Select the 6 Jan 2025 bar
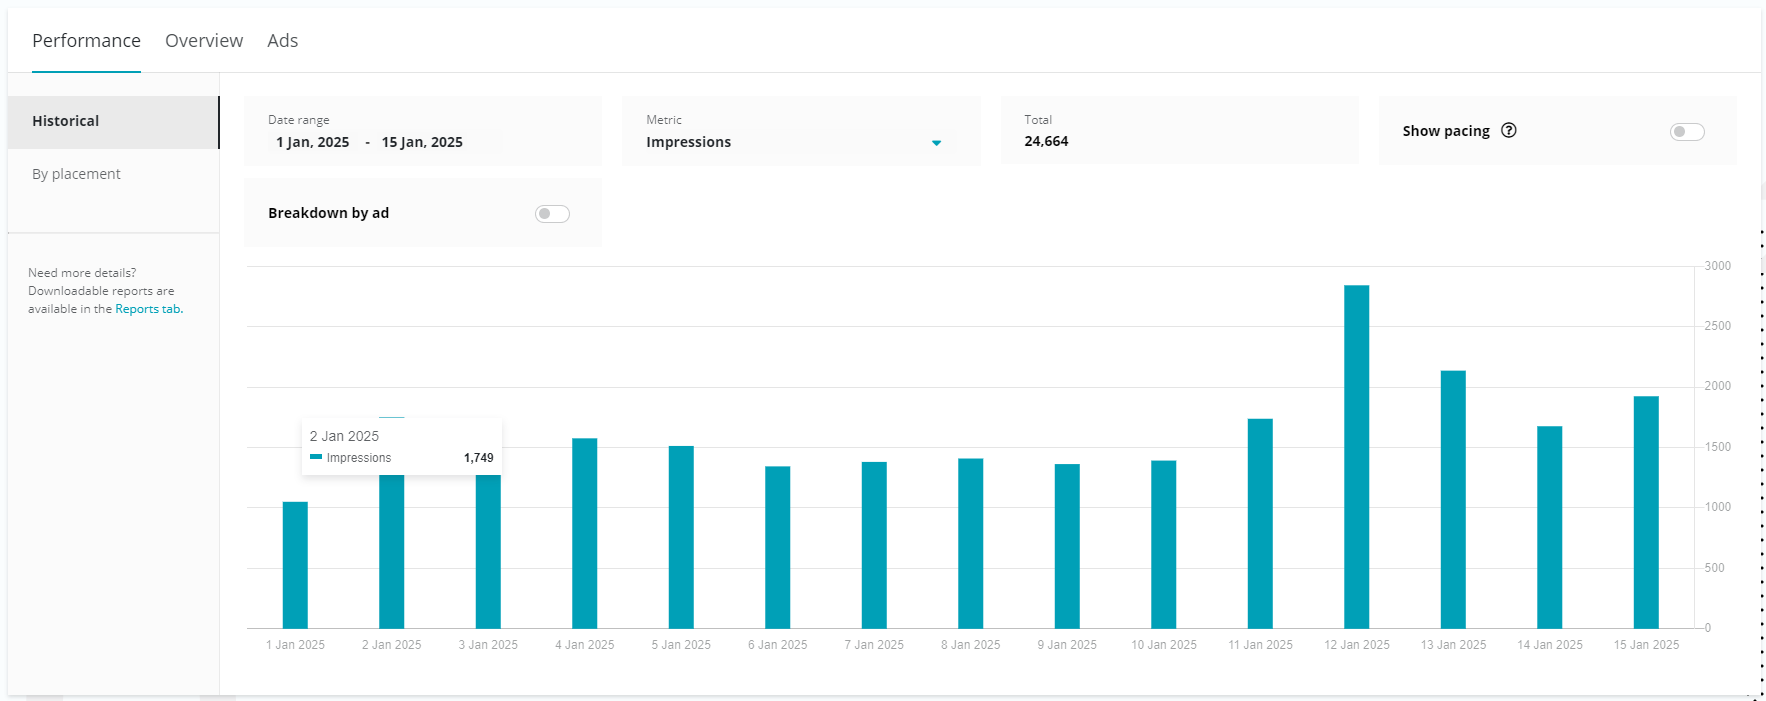Viewport: 1766px width, 701px height. (777, 547)
